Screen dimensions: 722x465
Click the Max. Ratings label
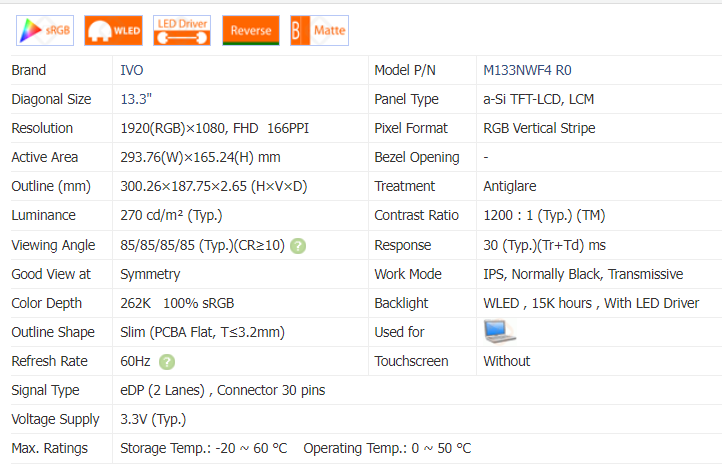(x=49, y=448)
